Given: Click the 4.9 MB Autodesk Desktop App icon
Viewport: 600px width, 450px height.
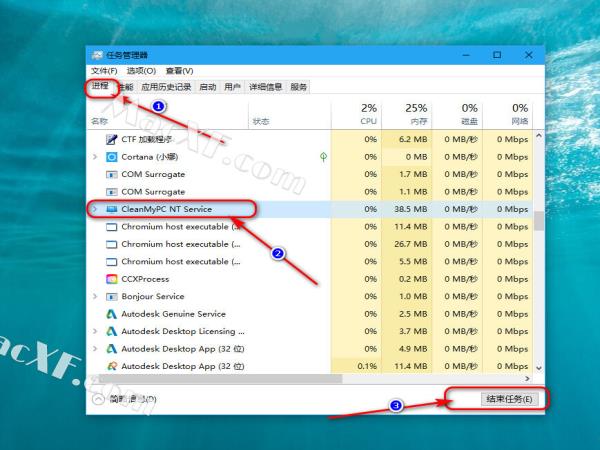Looking at the screenshot, I should [x=111, y=349].
